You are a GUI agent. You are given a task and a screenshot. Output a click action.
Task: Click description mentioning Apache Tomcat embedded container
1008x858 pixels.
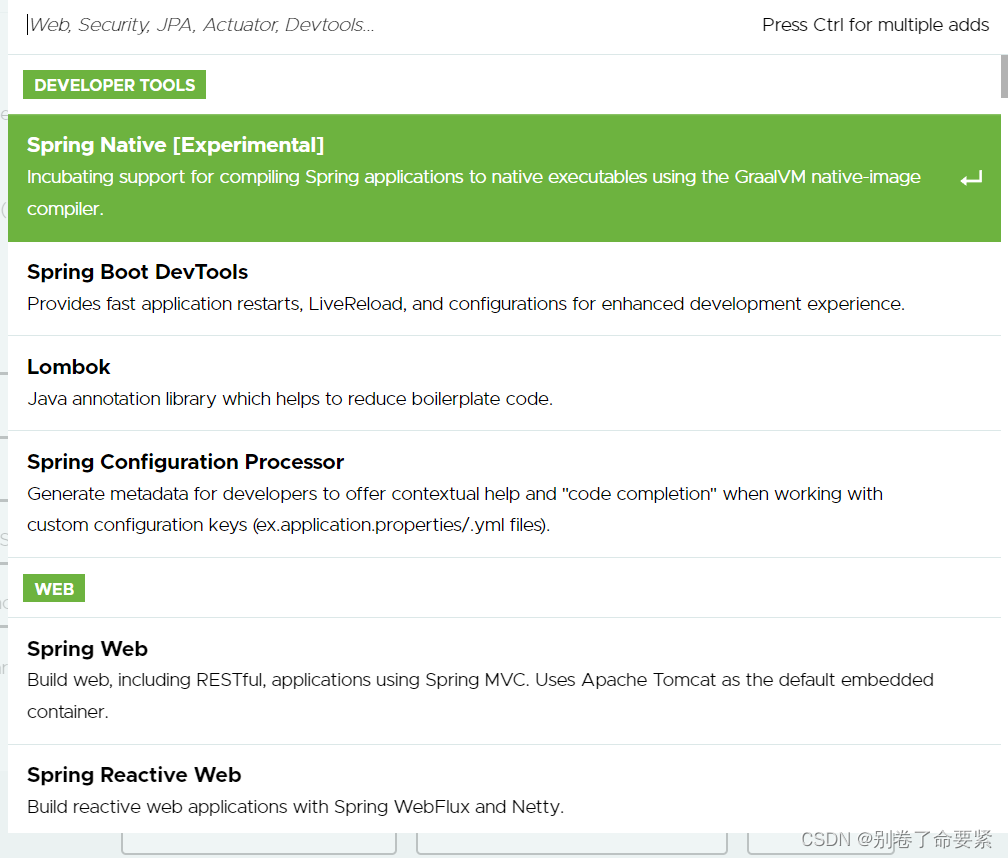pos(480,696)
